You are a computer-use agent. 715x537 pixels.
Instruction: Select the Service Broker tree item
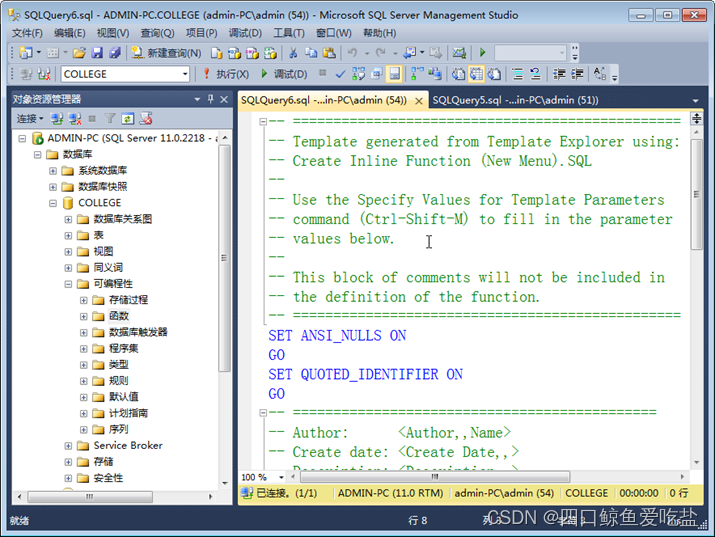[x=128, y=445]
